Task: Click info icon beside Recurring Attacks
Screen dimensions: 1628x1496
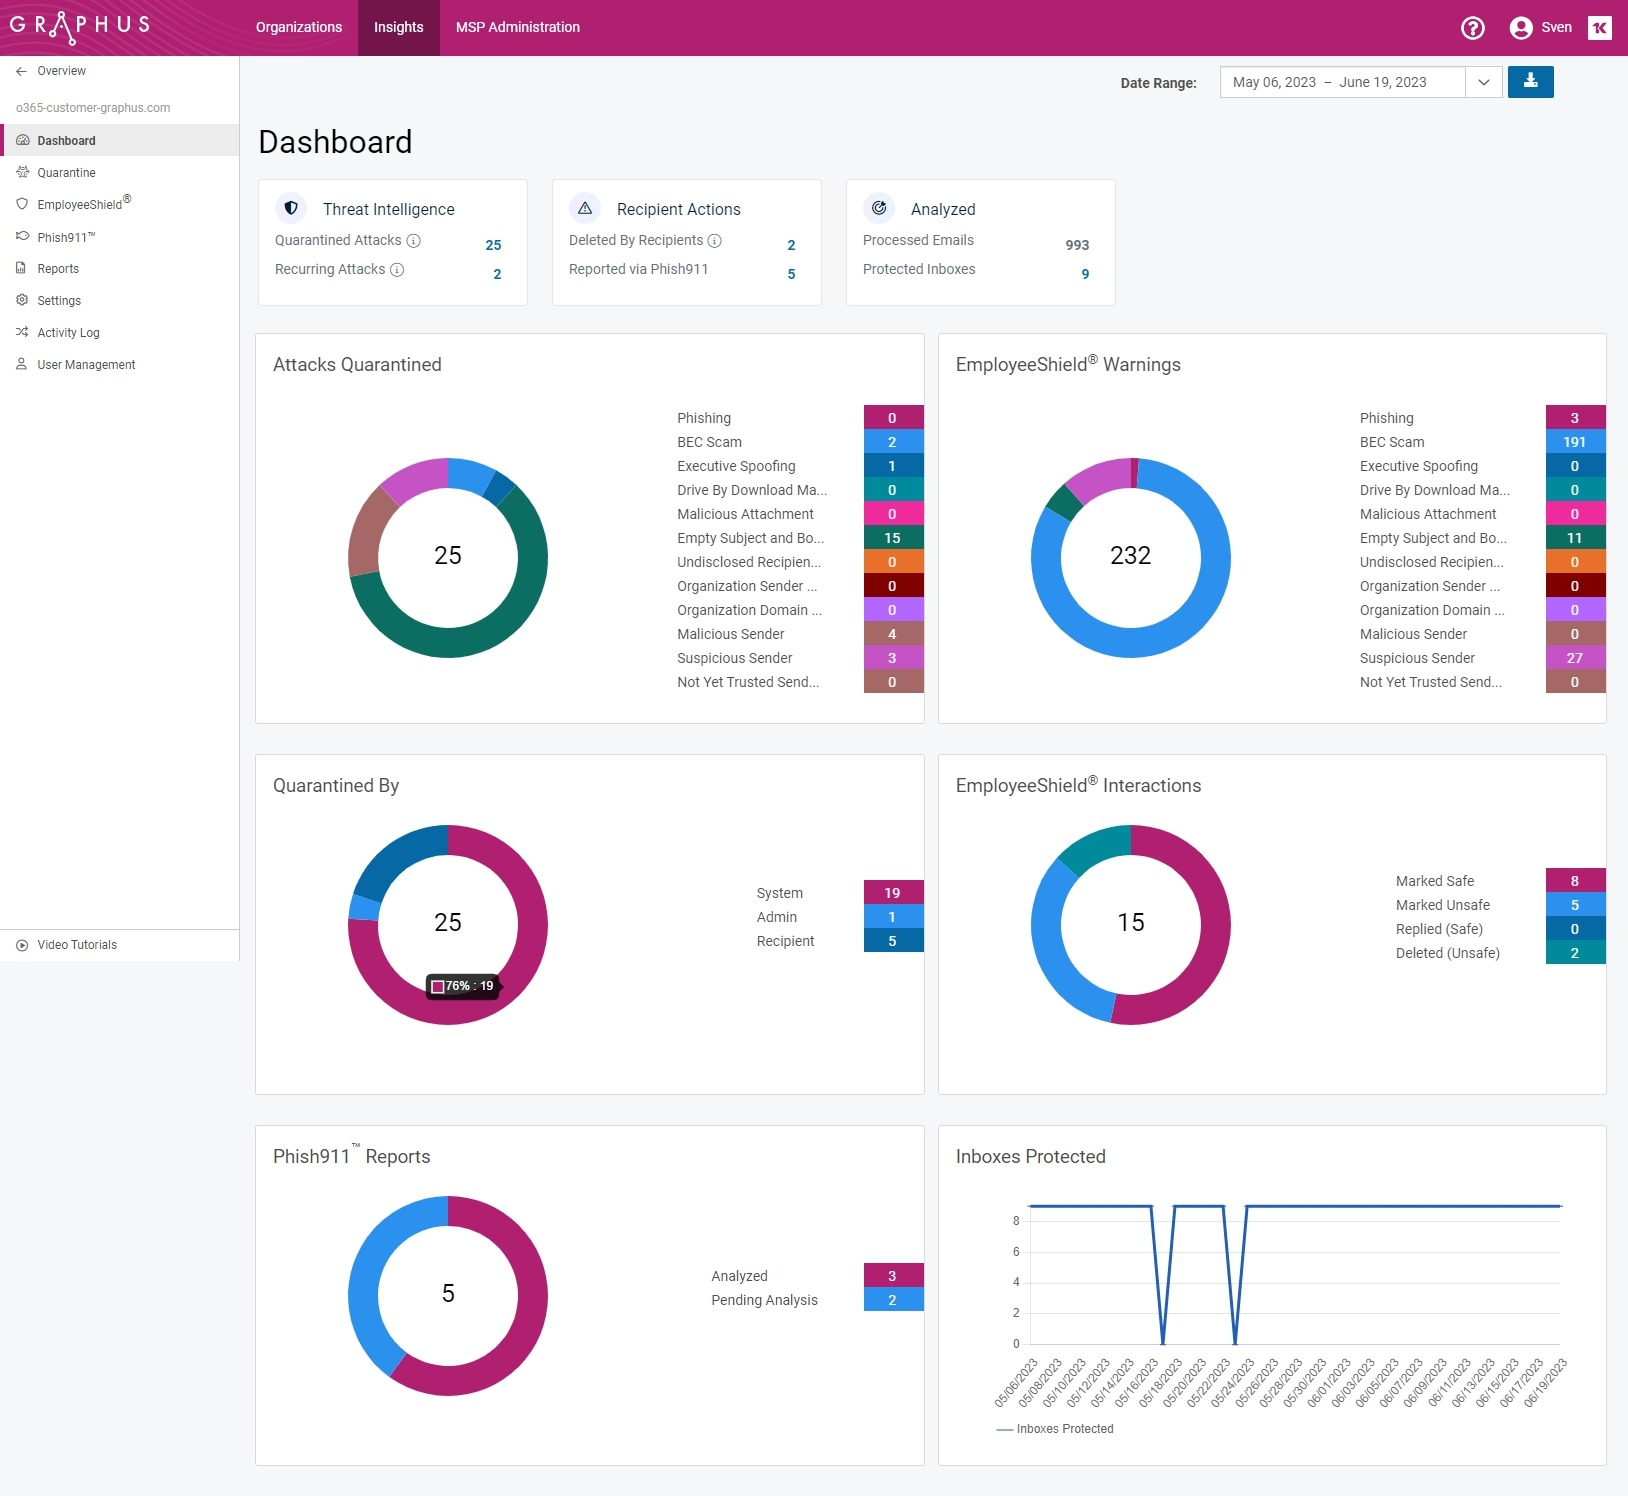Action: point(397,270)
